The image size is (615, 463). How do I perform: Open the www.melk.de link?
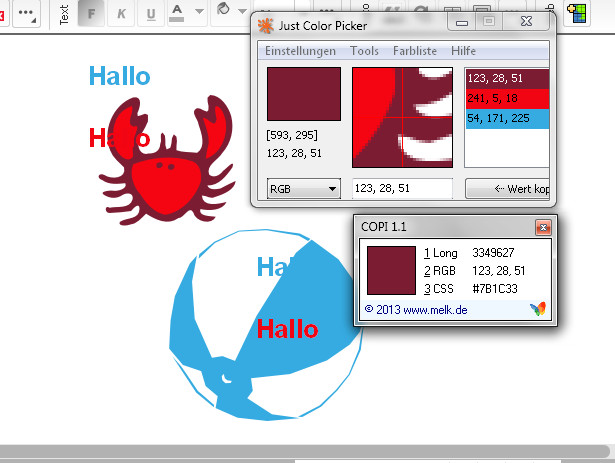coord(435,310)
